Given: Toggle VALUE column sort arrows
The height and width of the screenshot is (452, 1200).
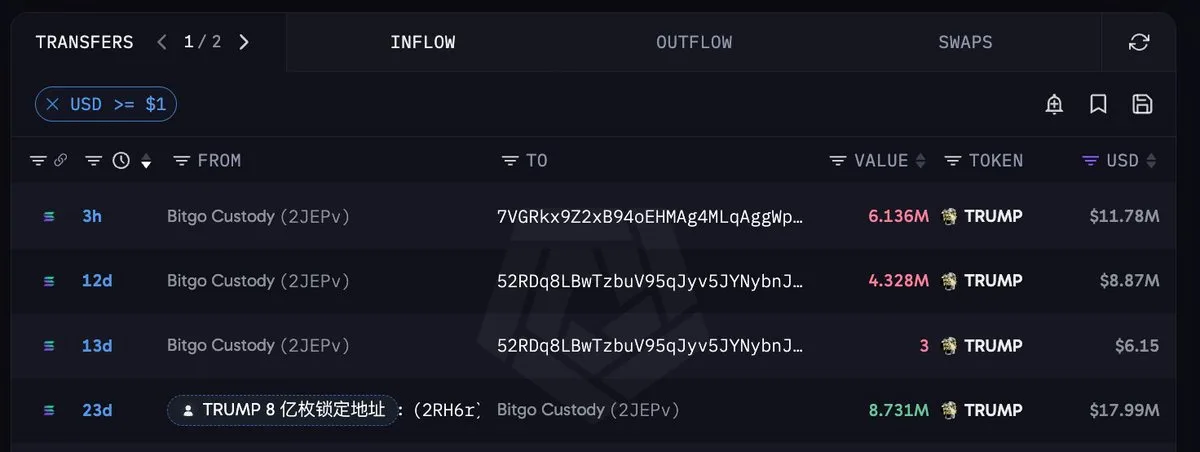Looking at the screenshot, I should (921, 160).
